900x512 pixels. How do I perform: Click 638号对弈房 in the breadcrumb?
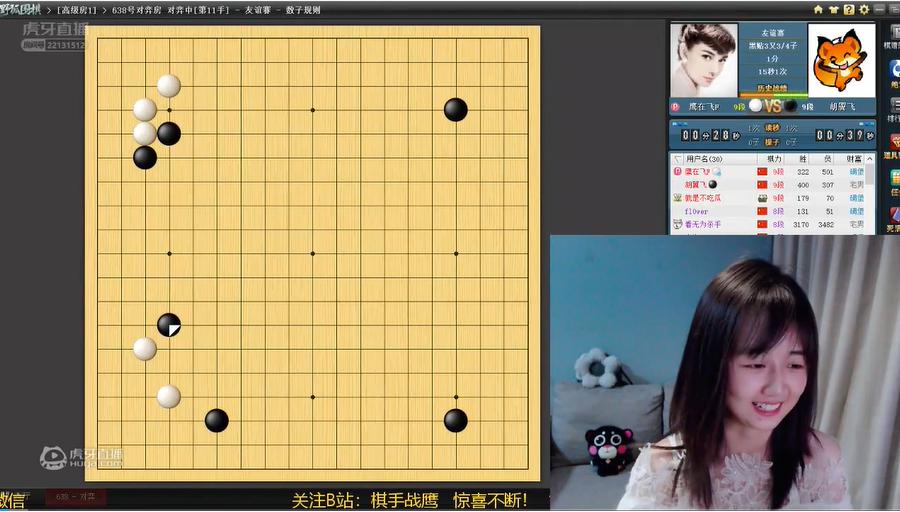(x=137, y=10)
